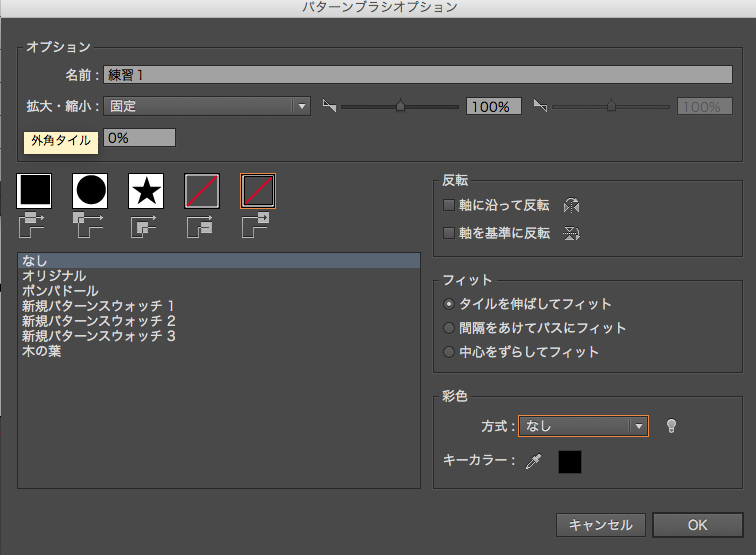
Task: Confirm with the OK button
Action: (698, 525)
